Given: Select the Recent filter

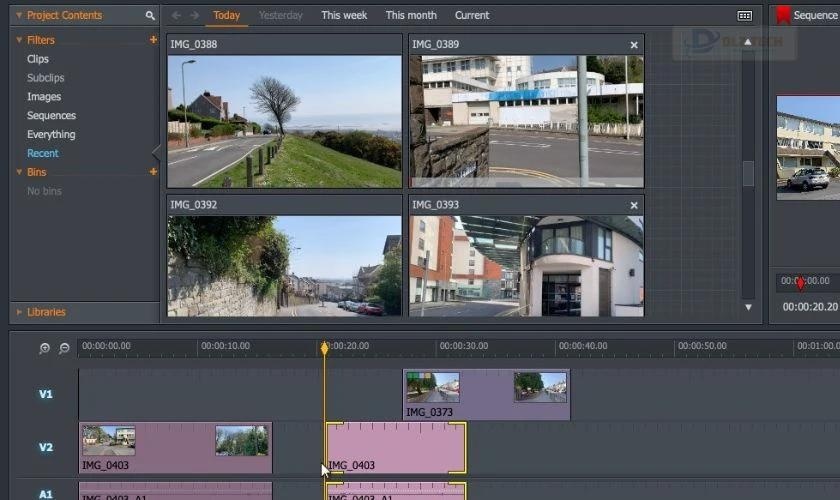Looking at the screenshot, I should tap(43, 153).
